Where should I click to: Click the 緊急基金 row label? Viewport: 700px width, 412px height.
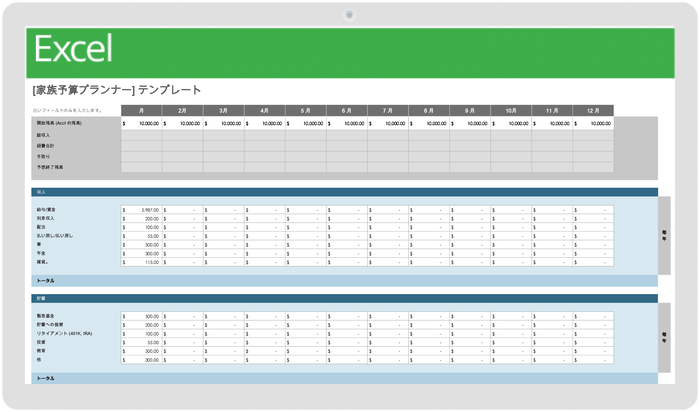coord(46,316)
